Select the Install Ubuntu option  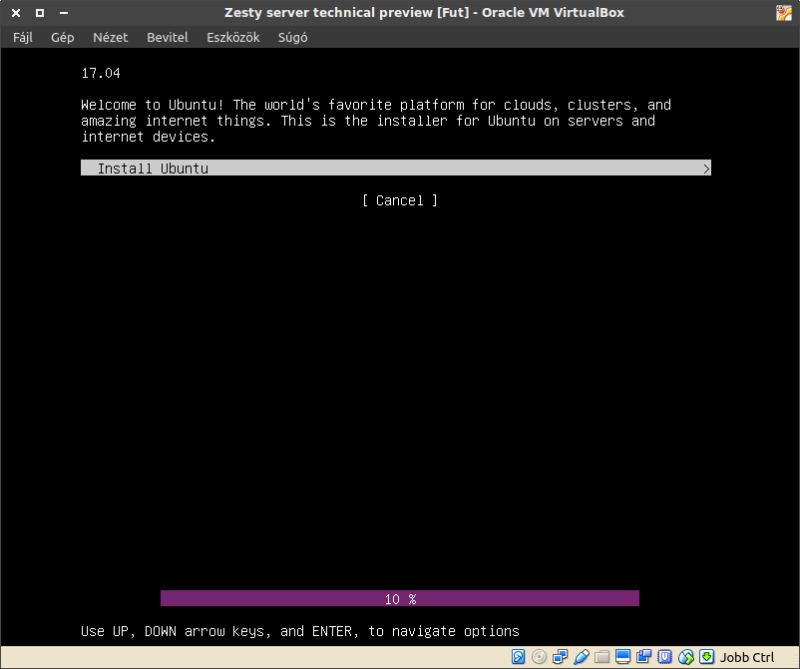pyautogui.click(x=396, y=168)
